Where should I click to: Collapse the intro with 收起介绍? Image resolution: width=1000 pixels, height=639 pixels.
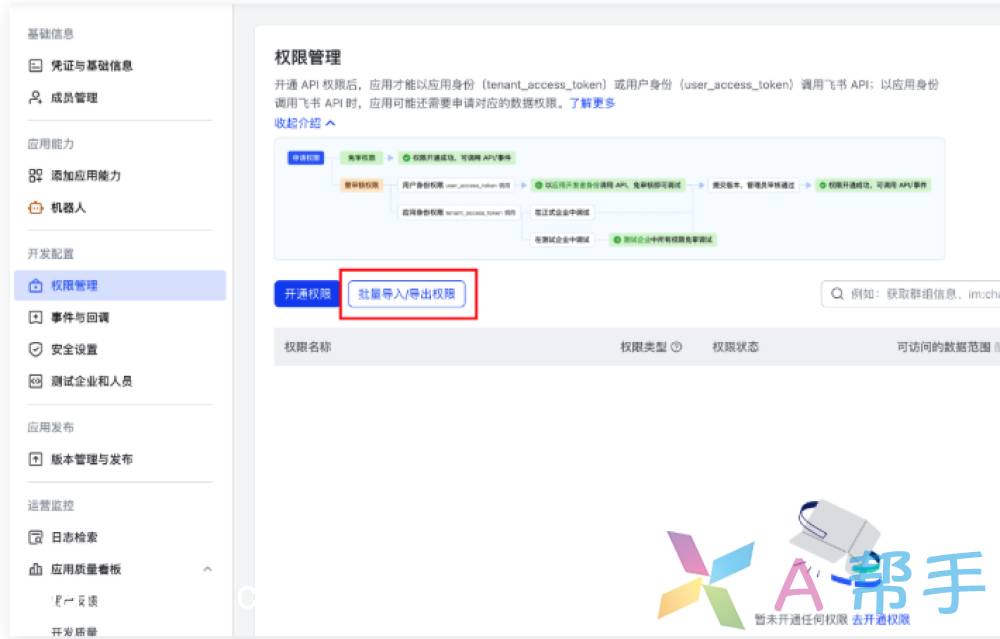[x=304, y=123]
